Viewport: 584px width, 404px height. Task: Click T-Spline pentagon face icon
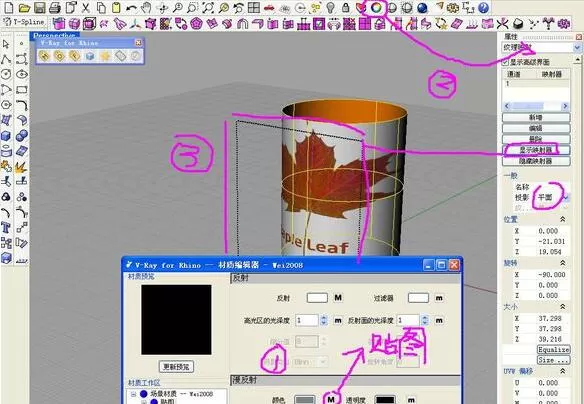click(x=196, y=24)
